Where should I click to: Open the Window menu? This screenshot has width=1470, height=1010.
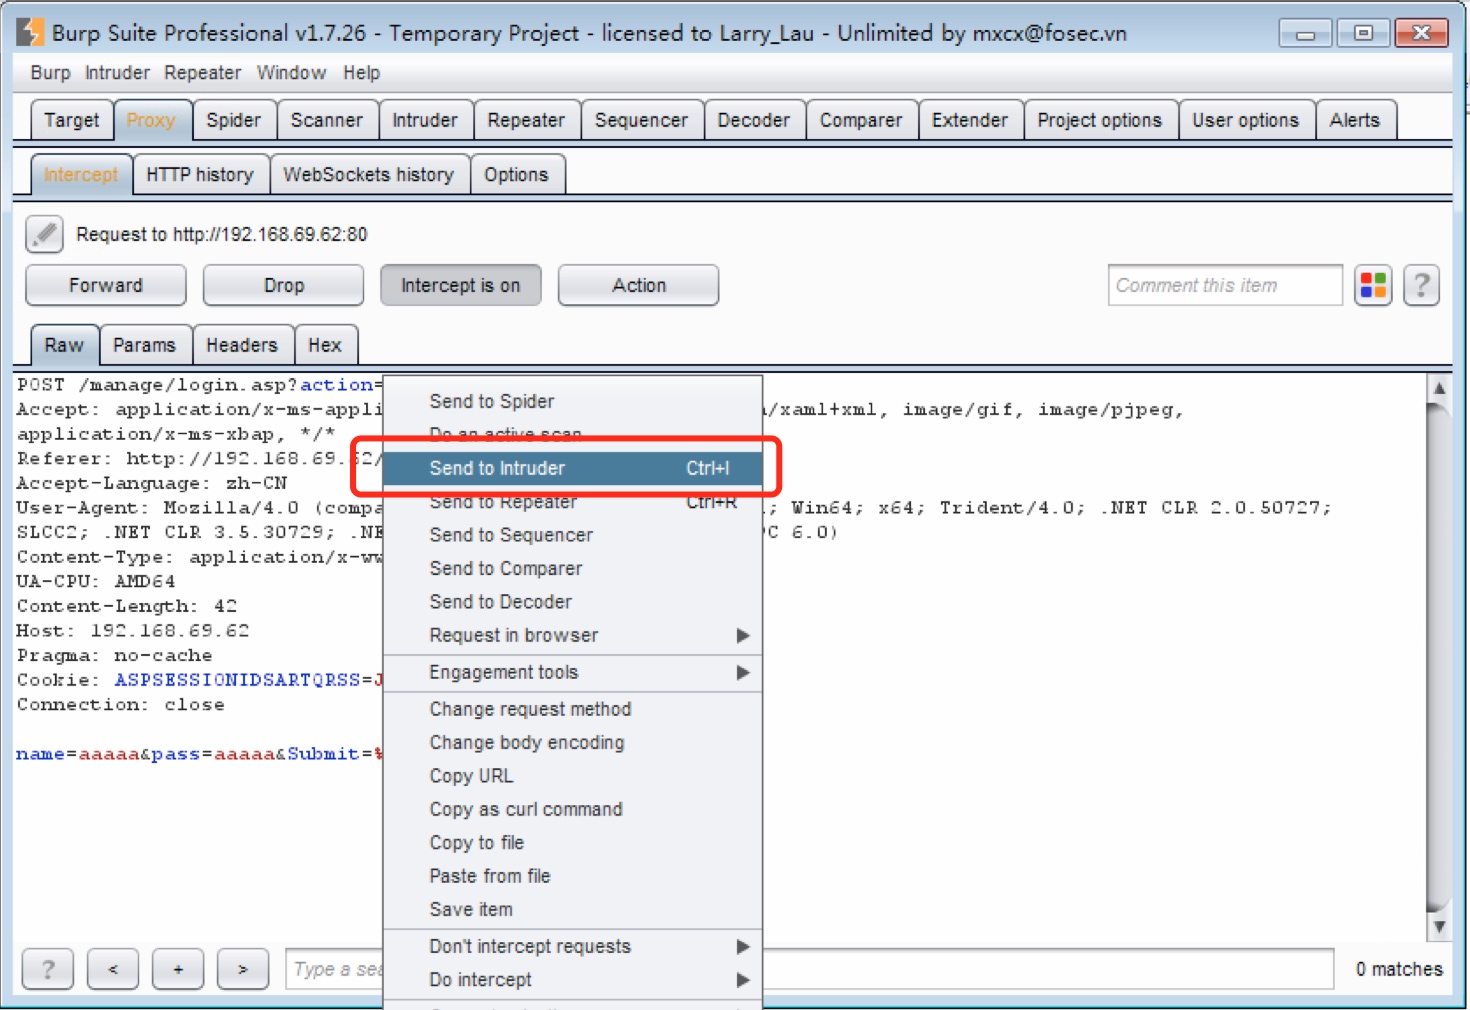tap(291, 73)
